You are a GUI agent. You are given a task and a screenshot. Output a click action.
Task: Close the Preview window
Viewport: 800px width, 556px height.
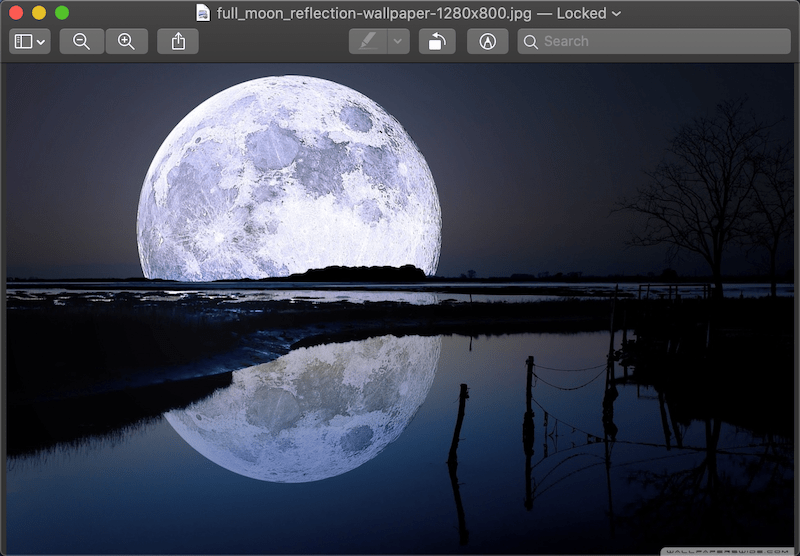pyautogui.click(x=16, y=13)
